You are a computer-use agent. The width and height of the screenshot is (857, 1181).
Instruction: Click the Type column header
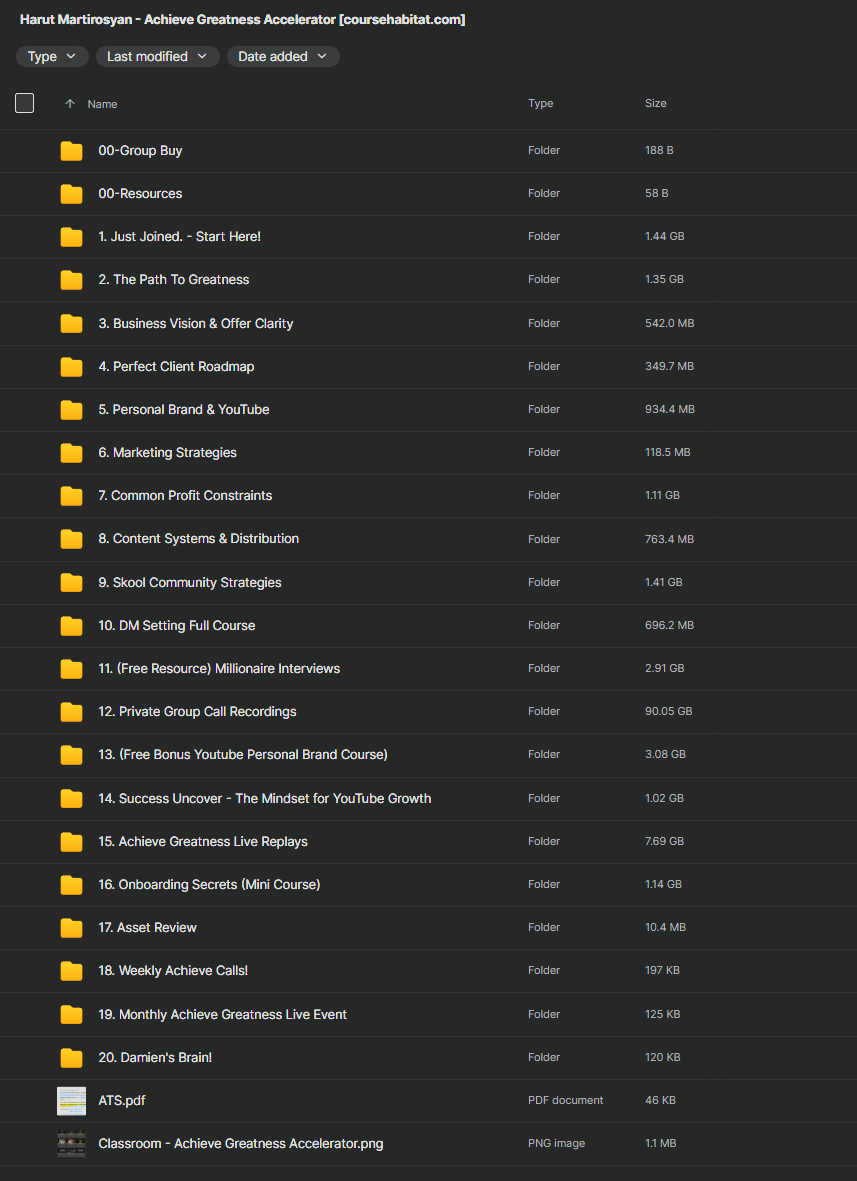point(541,104)
